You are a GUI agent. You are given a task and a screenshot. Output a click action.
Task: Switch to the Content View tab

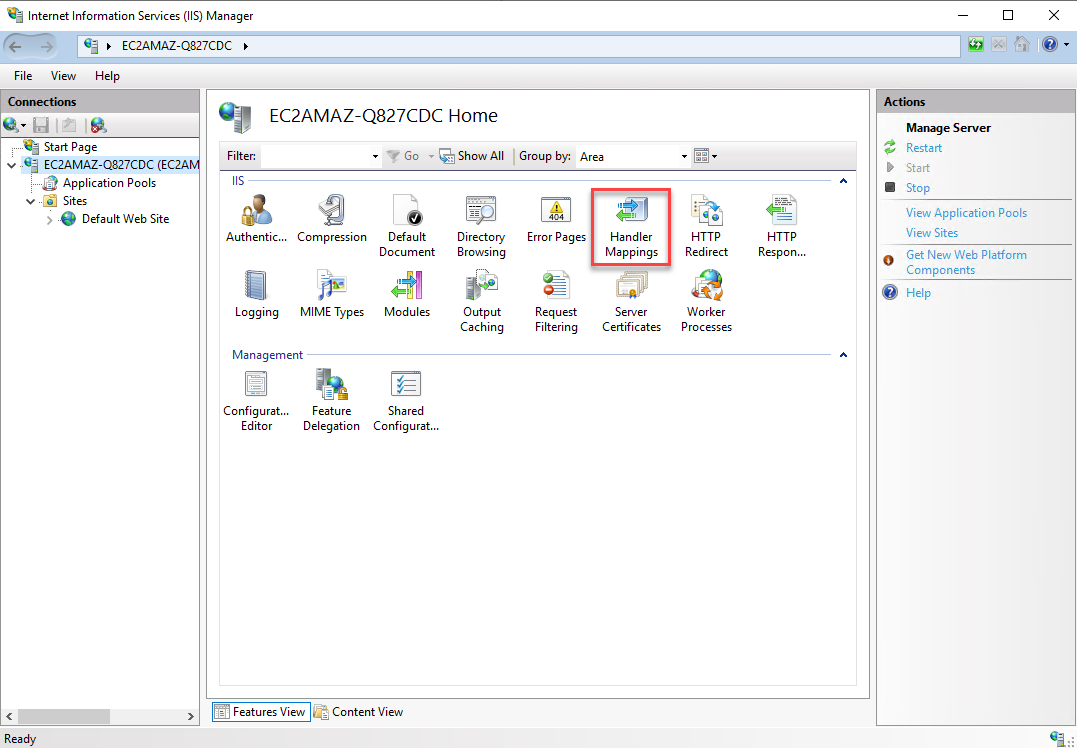358,712
